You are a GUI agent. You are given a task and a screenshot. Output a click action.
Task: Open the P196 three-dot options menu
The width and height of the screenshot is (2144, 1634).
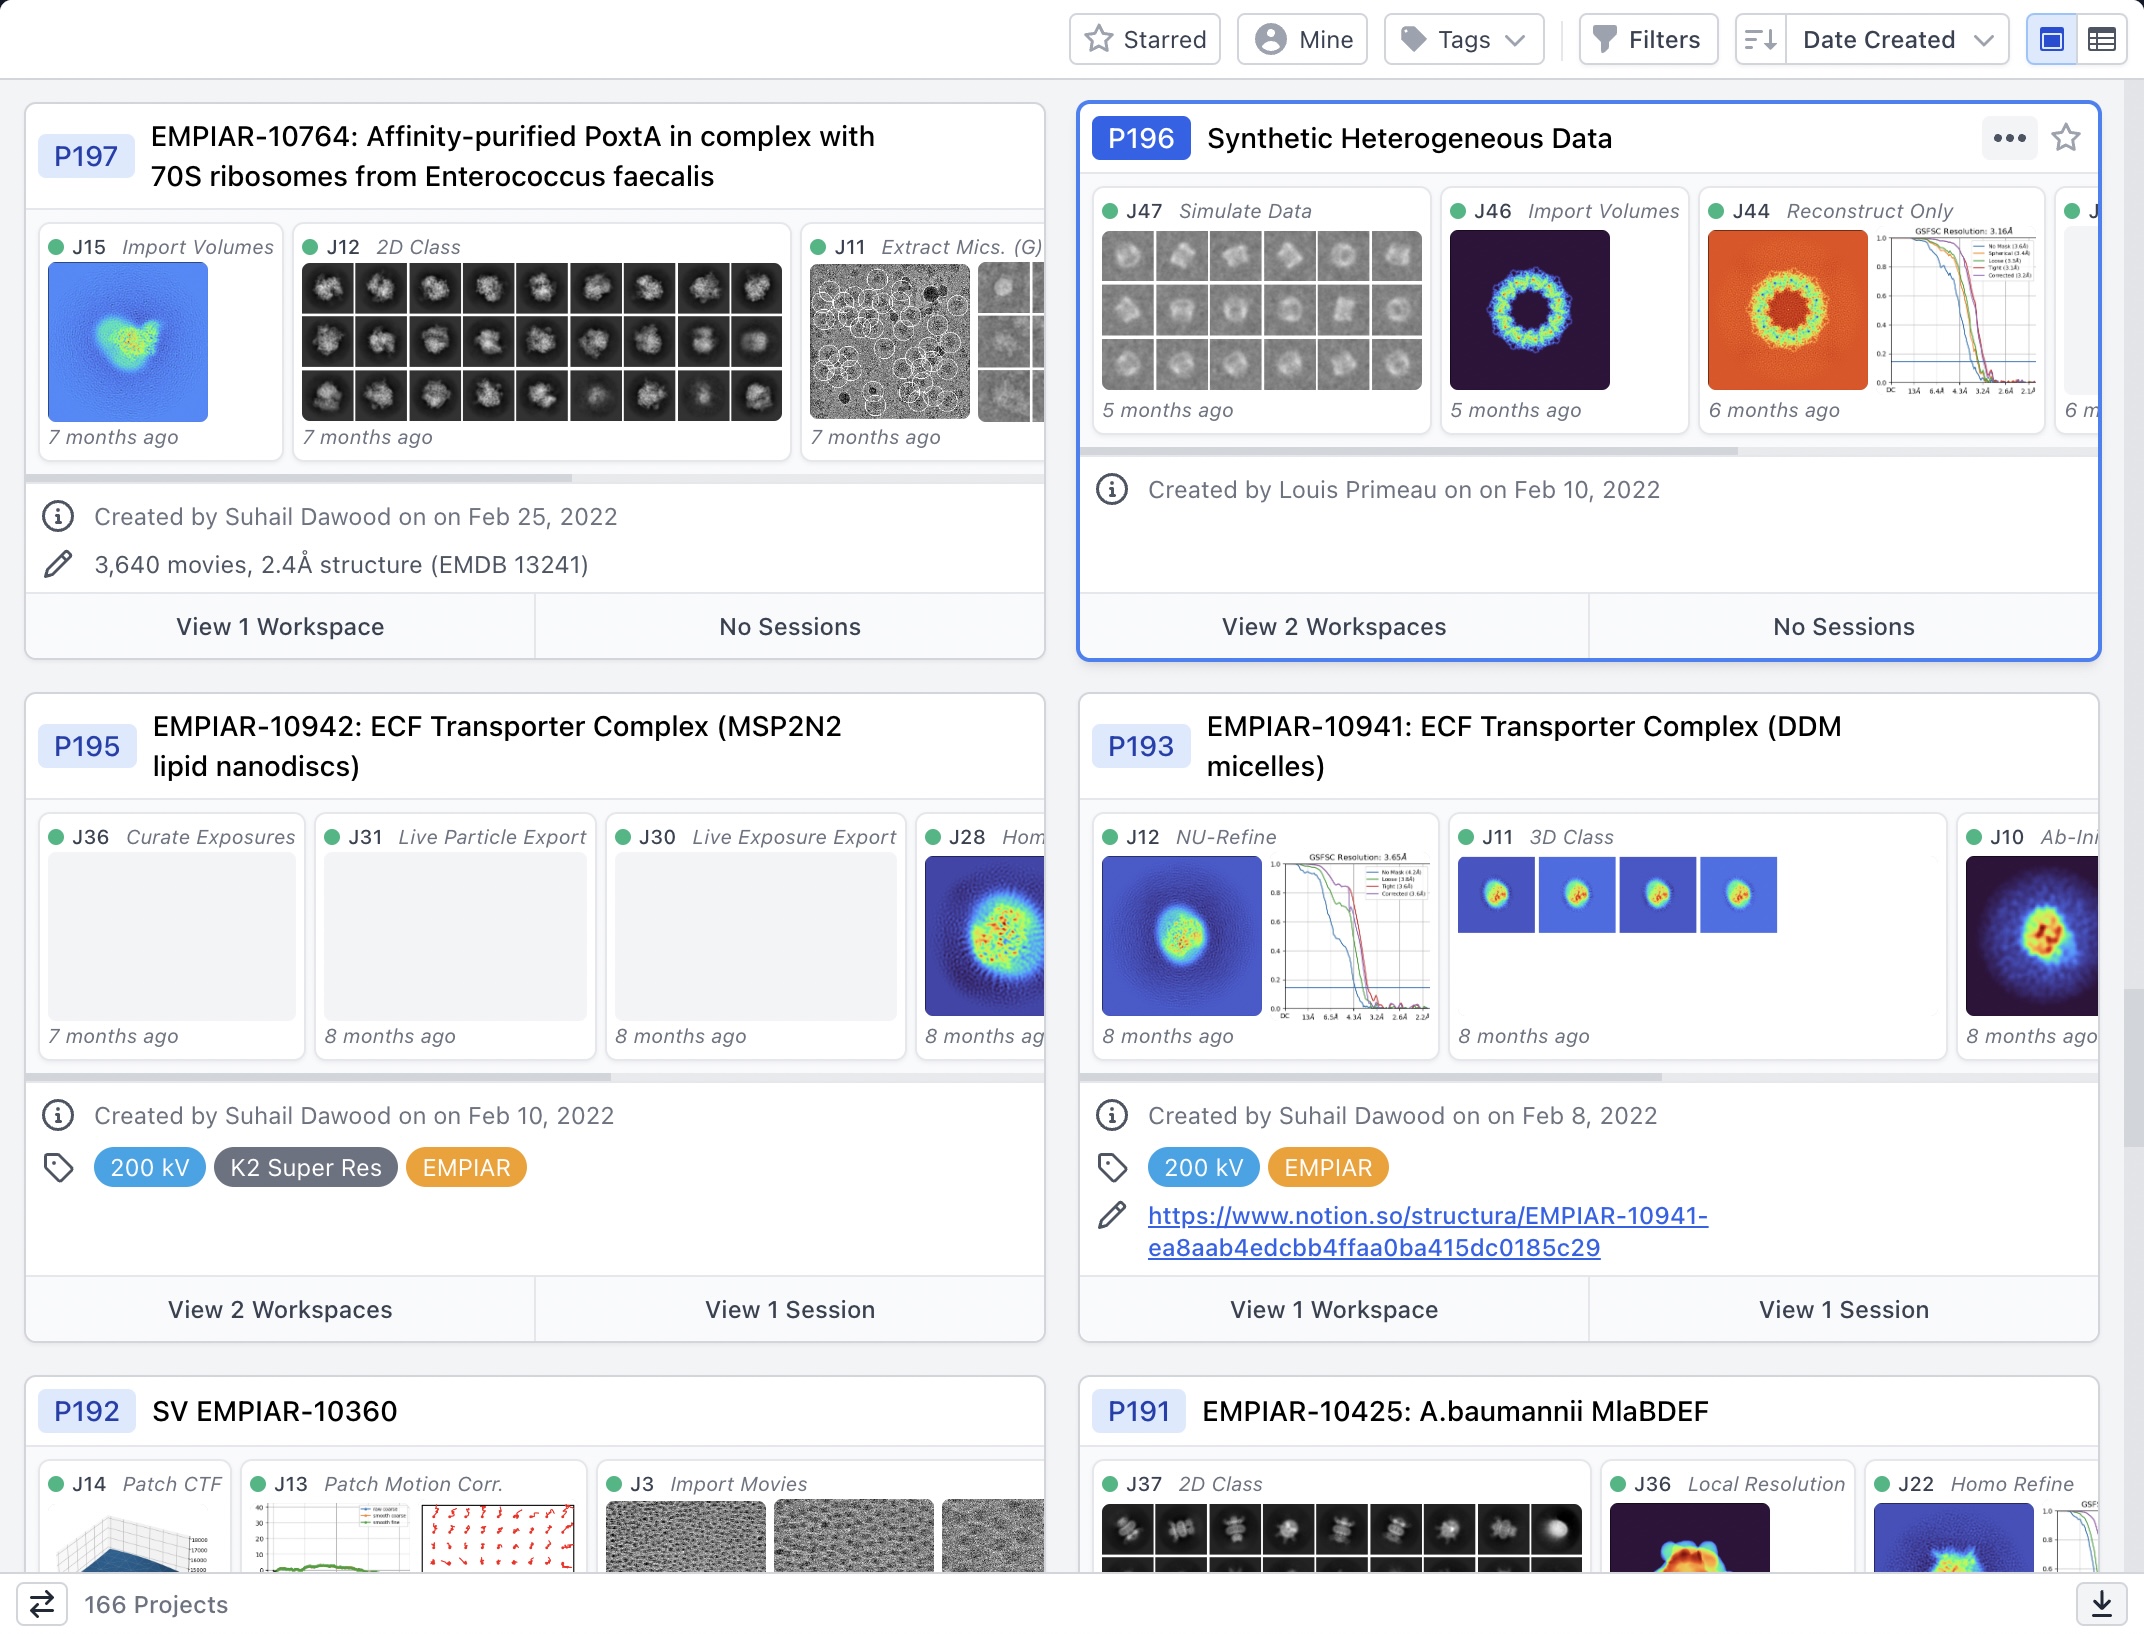click(x=2009, y=138)
